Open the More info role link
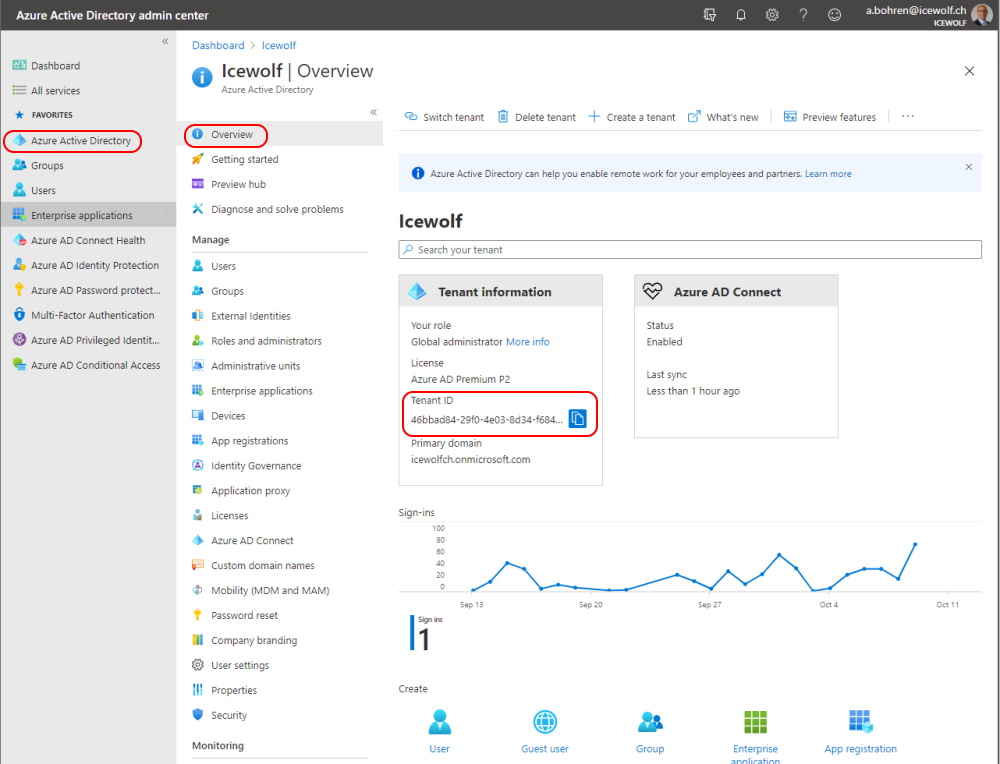The width and height of the screenshot is (1000, 764). point(527,342)
